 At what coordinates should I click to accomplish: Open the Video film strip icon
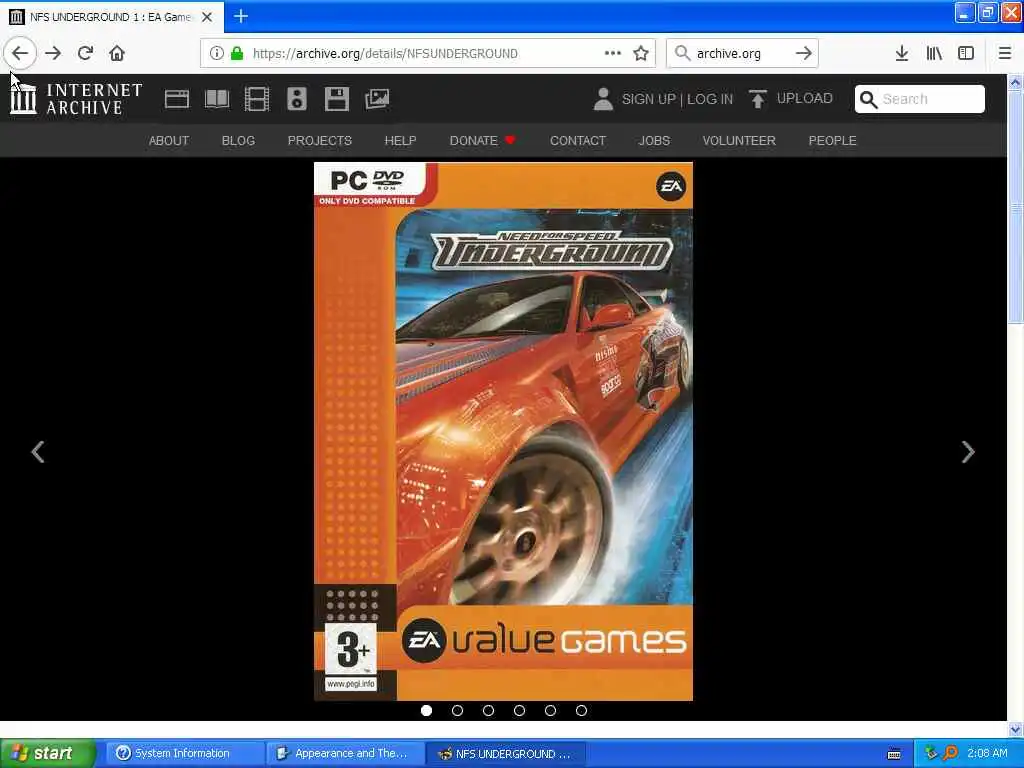pos(257,99)
